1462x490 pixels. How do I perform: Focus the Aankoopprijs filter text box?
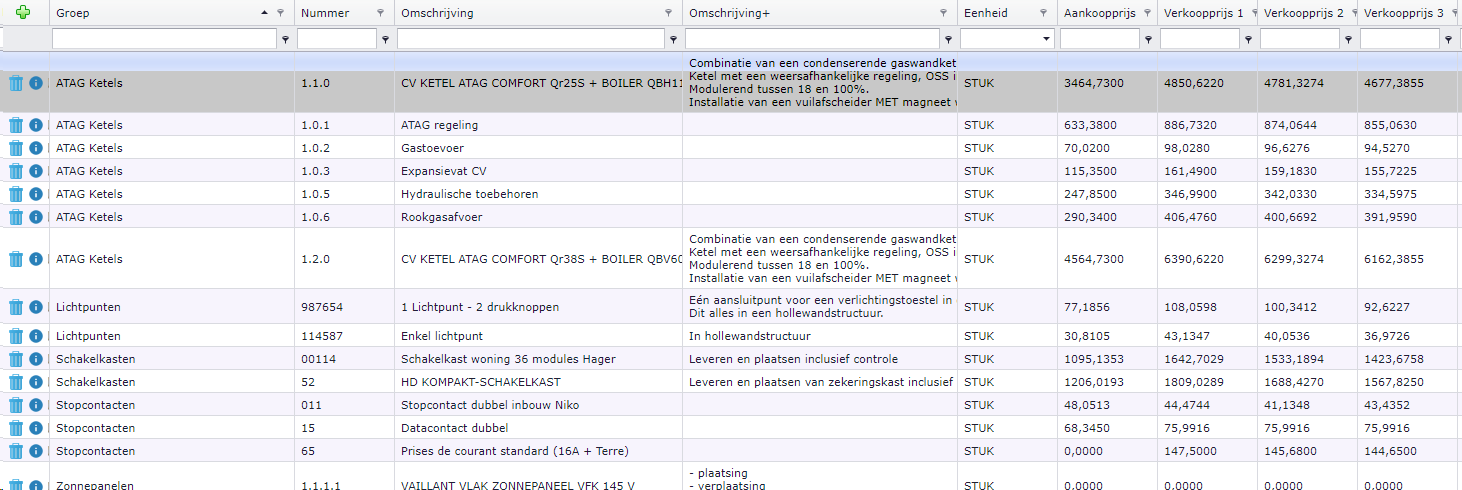coord(1100,39)
